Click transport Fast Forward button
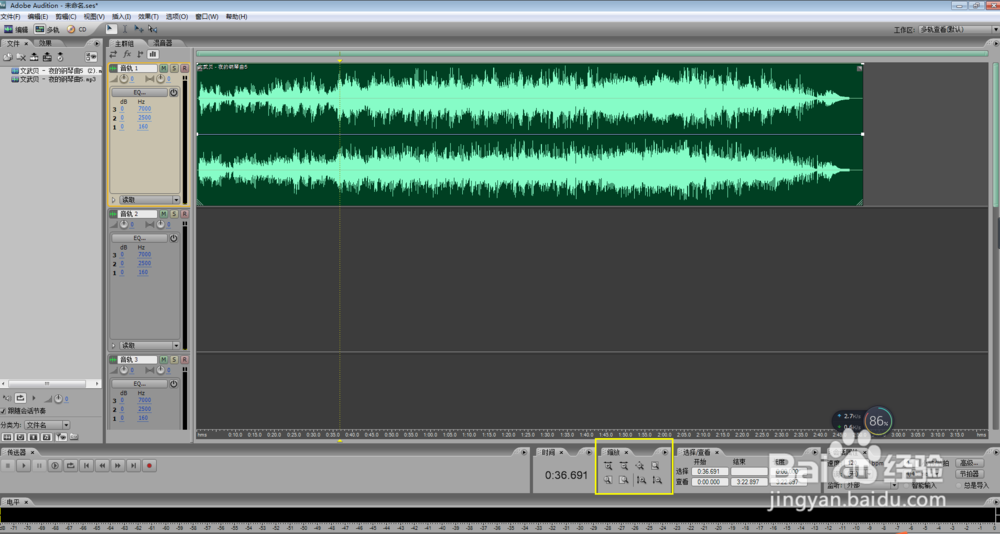The image size is (1000, 534). tap(118, 466)
